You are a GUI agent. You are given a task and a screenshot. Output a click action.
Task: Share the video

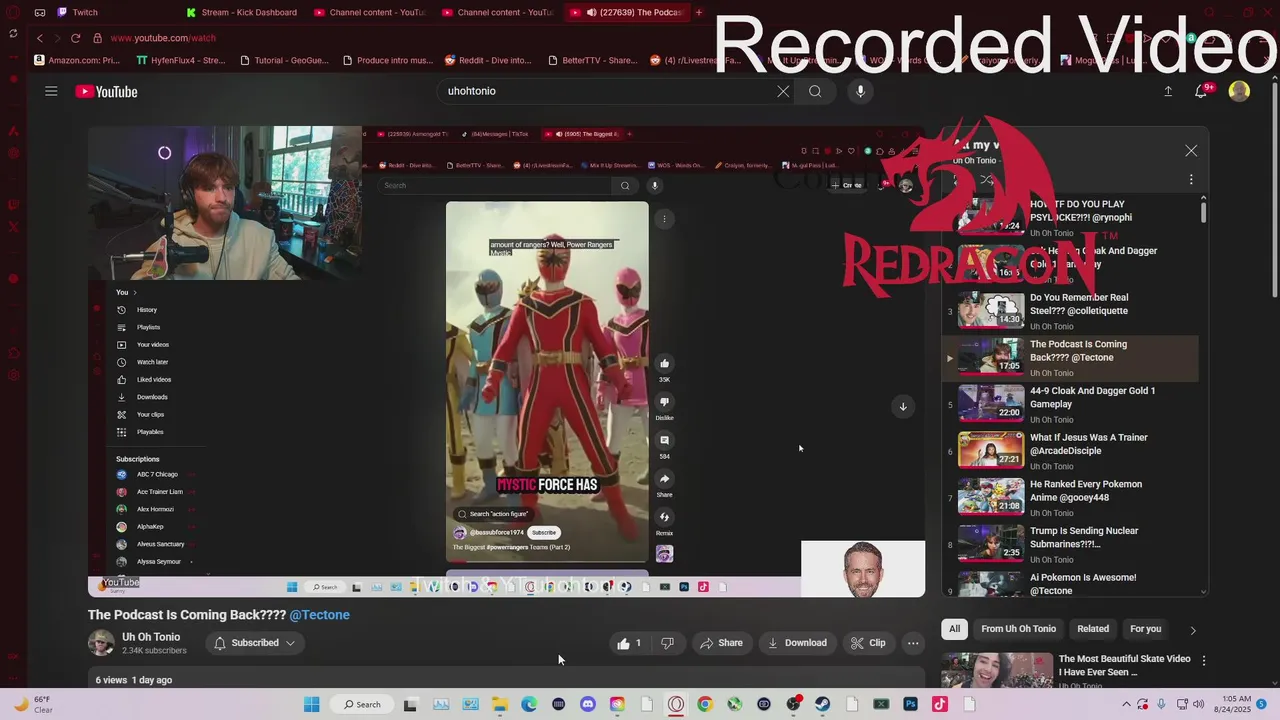tap(721, 643)
